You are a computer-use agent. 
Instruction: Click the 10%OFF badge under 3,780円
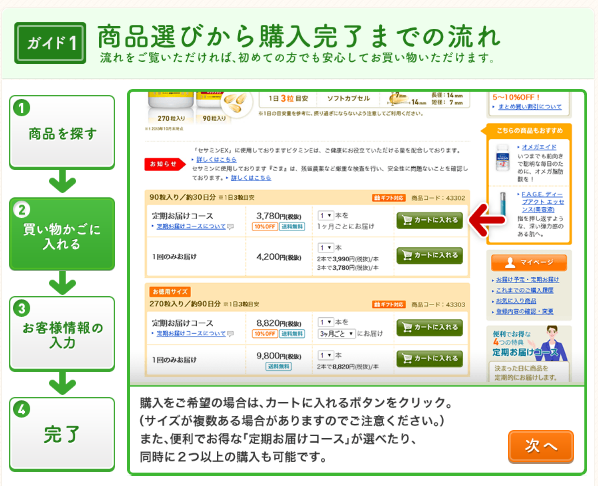[x=265, y=227]
